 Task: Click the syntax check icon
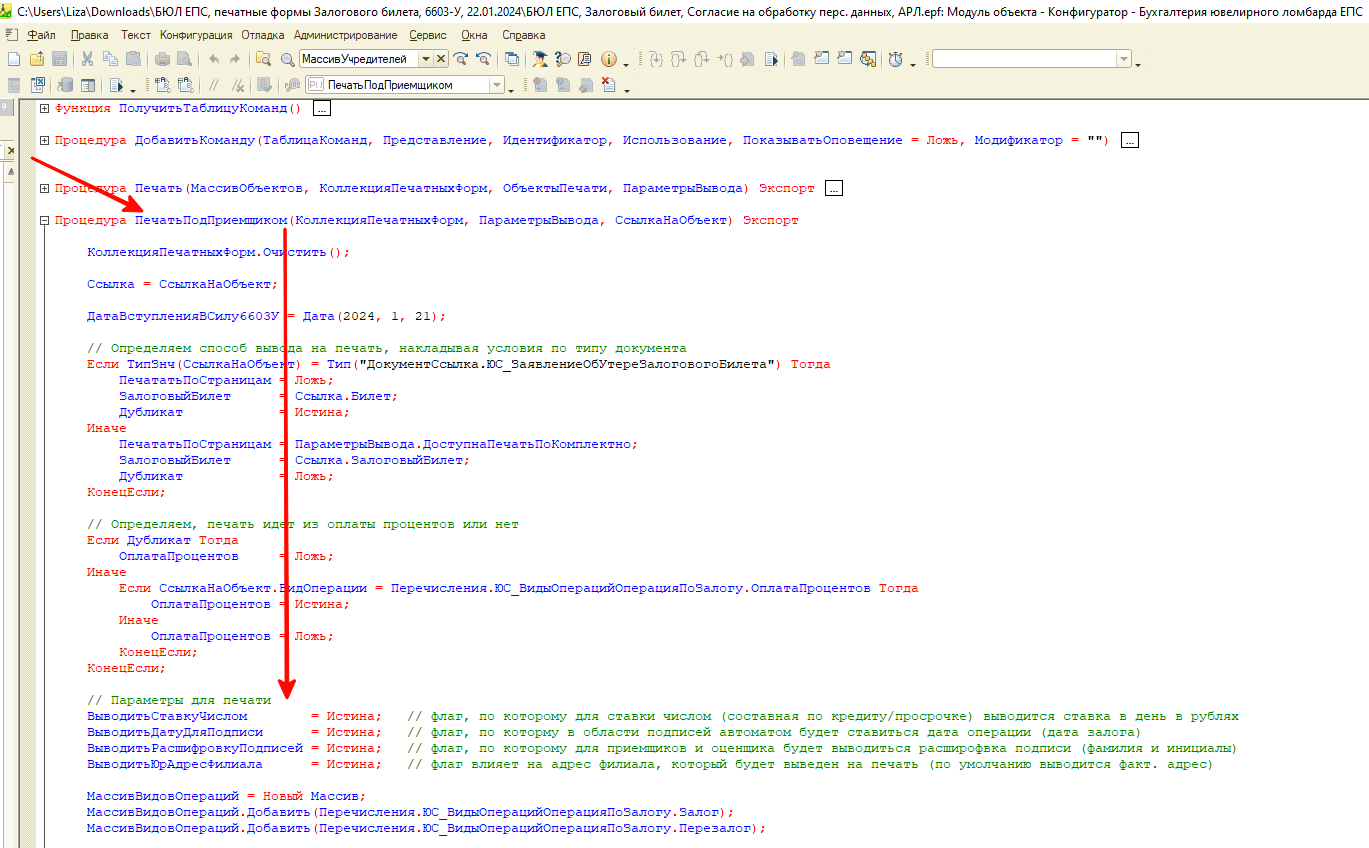[x=262, y=85]
